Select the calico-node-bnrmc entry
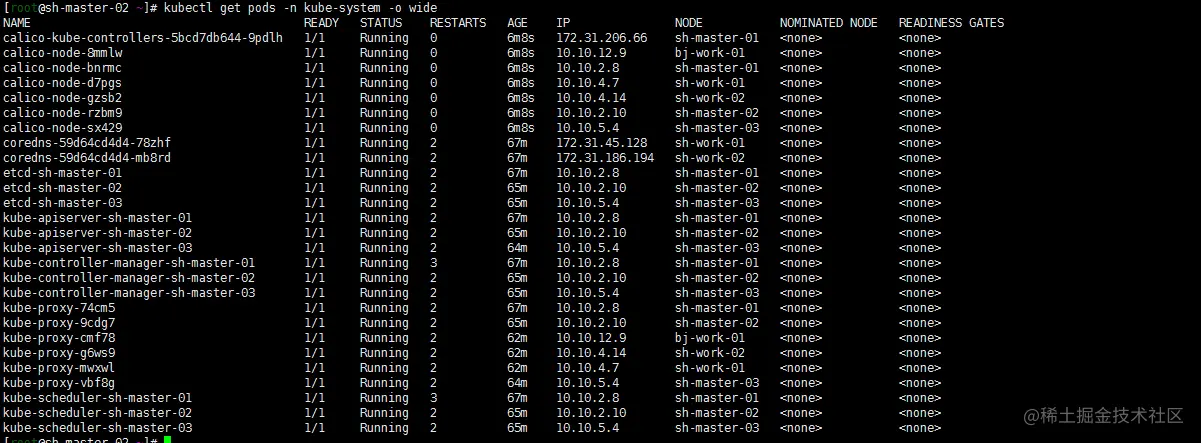Image resolution: width=1201 pixels, height=443 pixels. click(63, 68)
